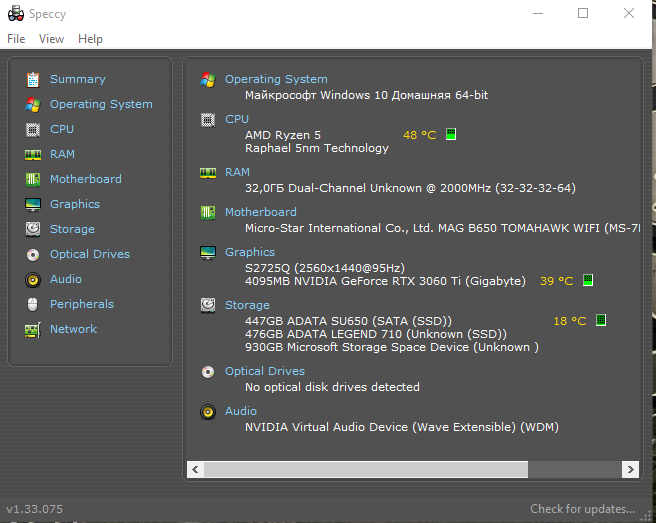
Task: Click the Motherboard icon in main panel
Action: (208, 213)
